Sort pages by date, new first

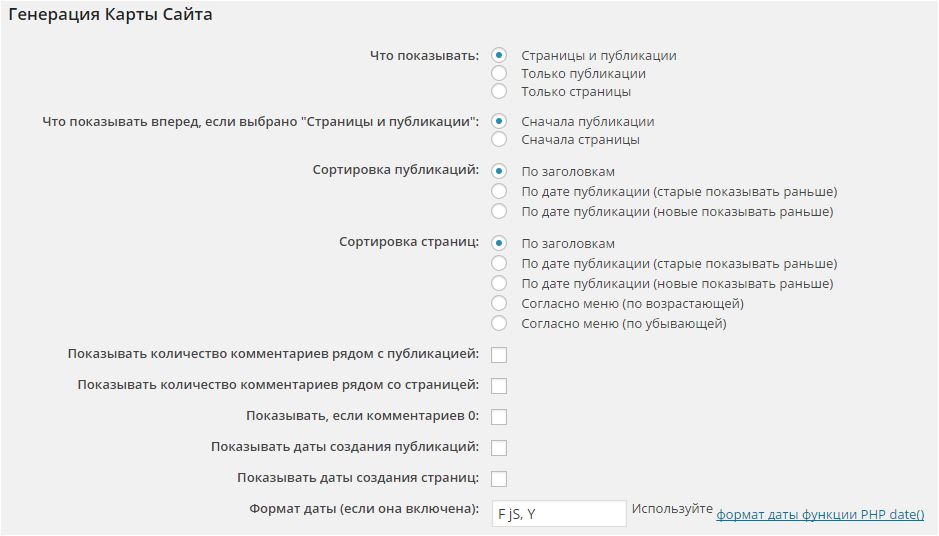(x=499, y=284)
